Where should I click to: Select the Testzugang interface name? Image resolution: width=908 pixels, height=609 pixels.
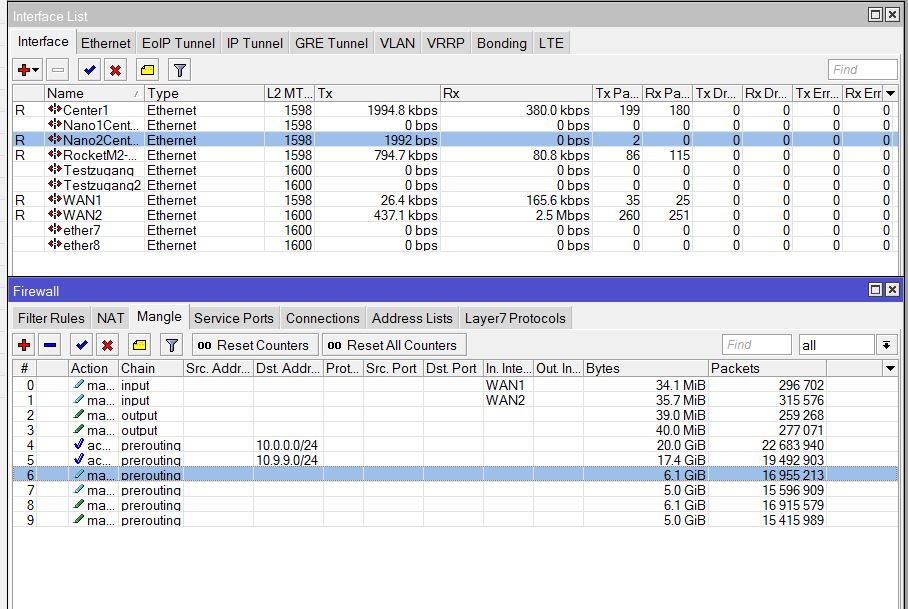tap(98, 170)
